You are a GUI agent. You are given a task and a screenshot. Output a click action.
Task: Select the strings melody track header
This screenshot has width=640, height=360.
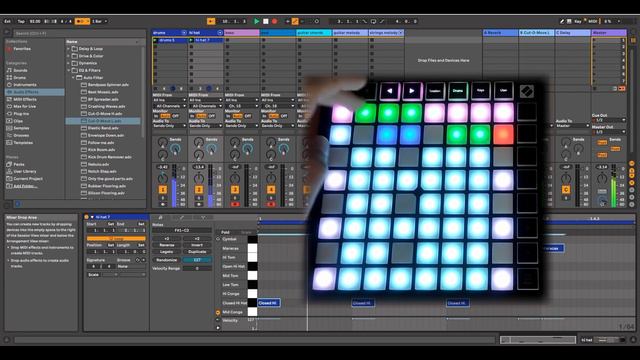click(x=386, y=33)
